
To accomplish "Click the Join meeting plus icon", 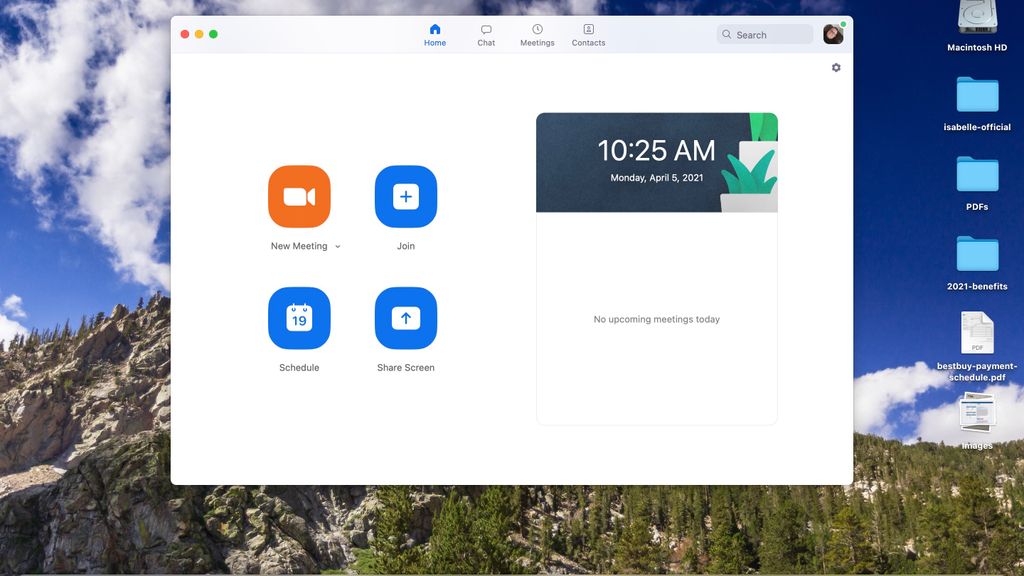I will 405,196.
